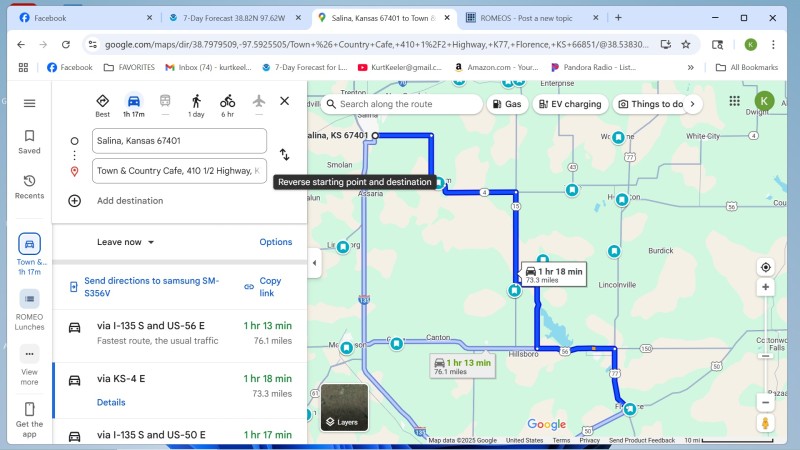Open the Leave now dropdown

click(126, 242)
